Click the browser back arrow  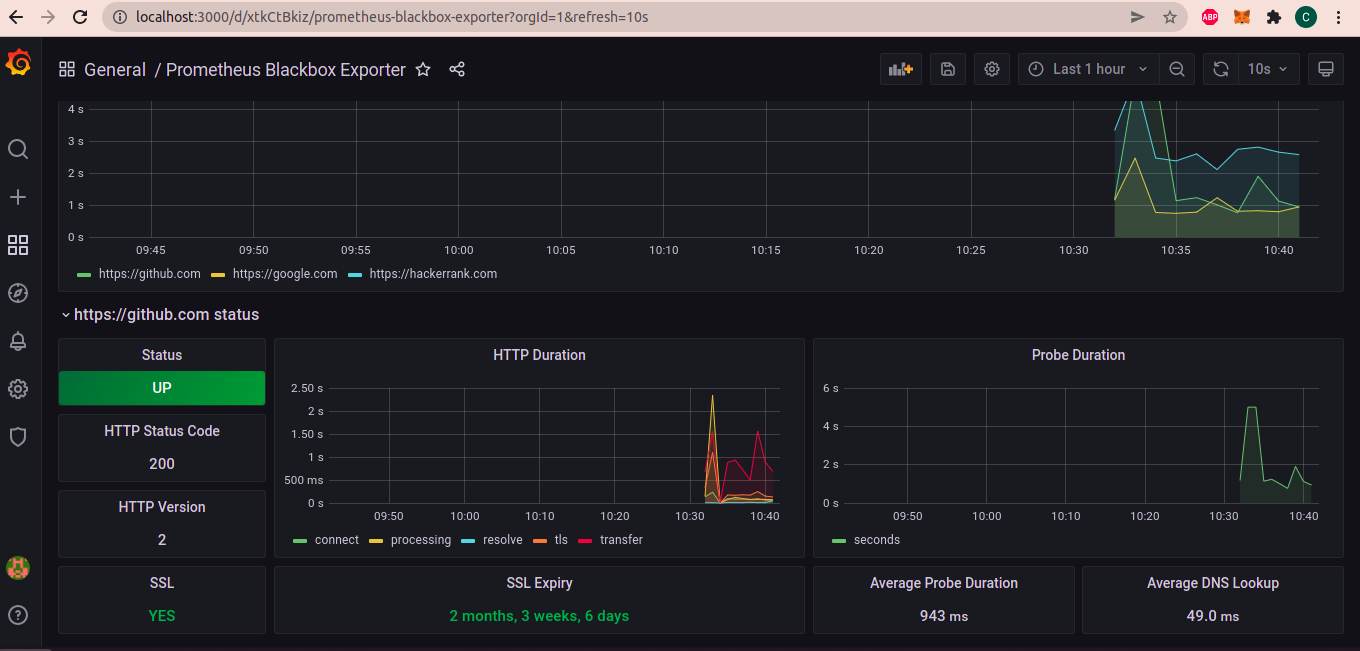tap(16, 17)
